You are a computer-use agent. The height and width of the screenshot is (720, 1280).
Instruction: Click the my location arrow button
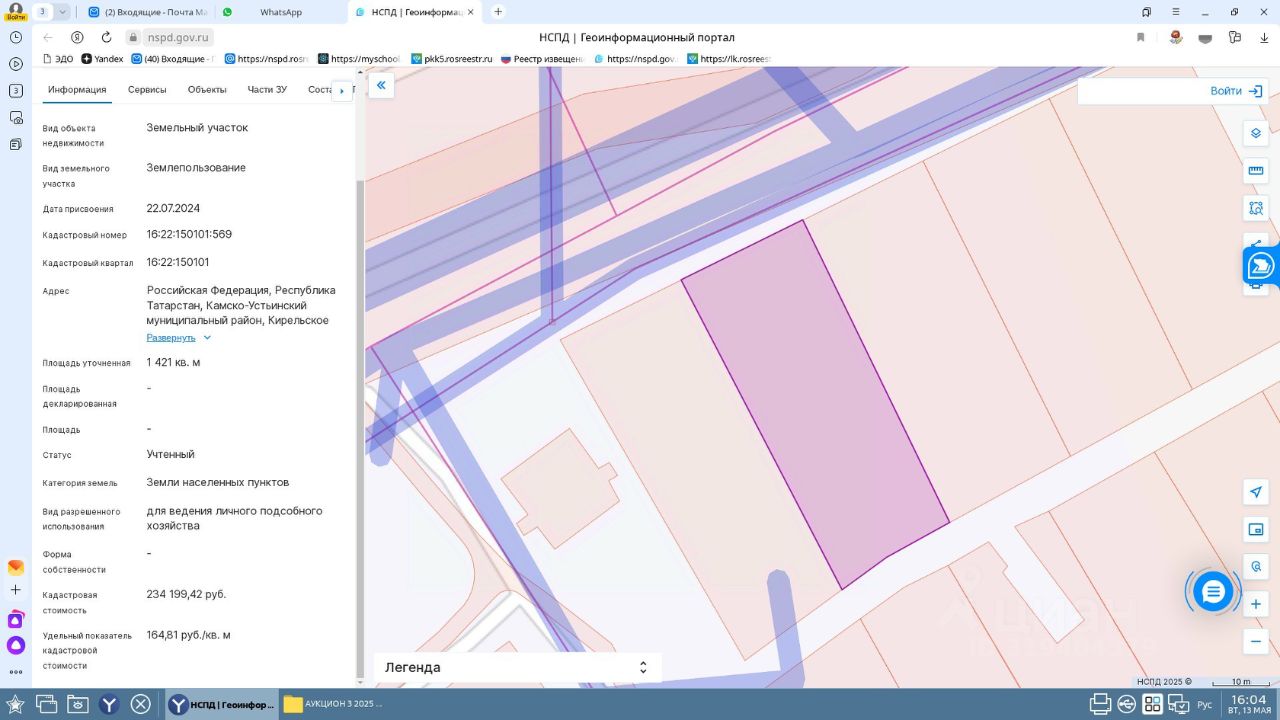[1256, 491]
